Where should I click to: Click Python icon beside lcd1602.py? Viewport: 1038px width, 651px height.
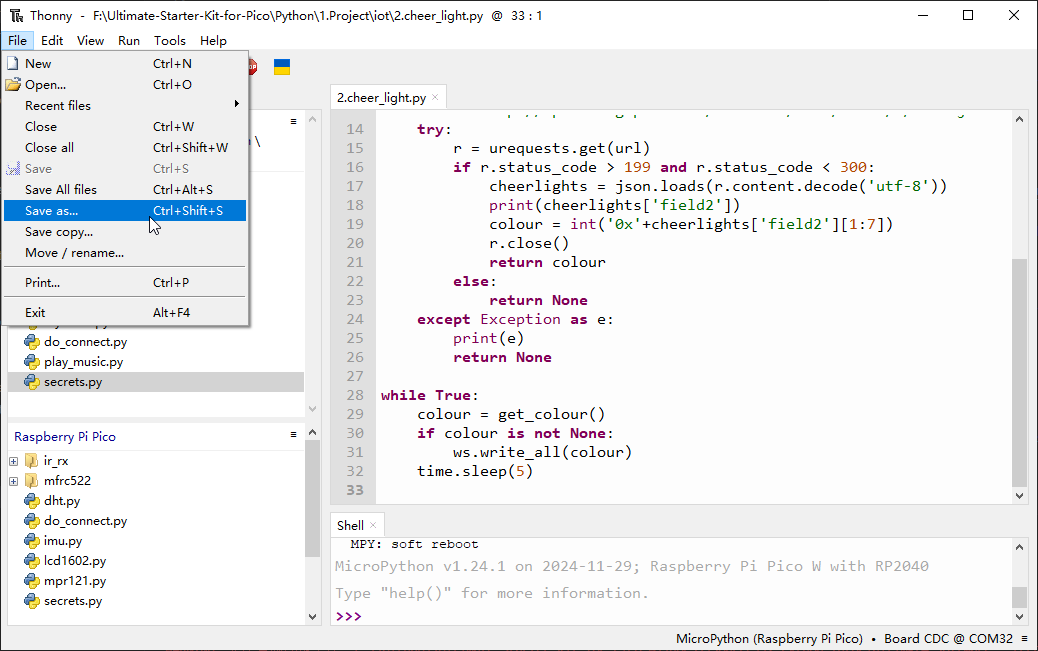point(32,560)
